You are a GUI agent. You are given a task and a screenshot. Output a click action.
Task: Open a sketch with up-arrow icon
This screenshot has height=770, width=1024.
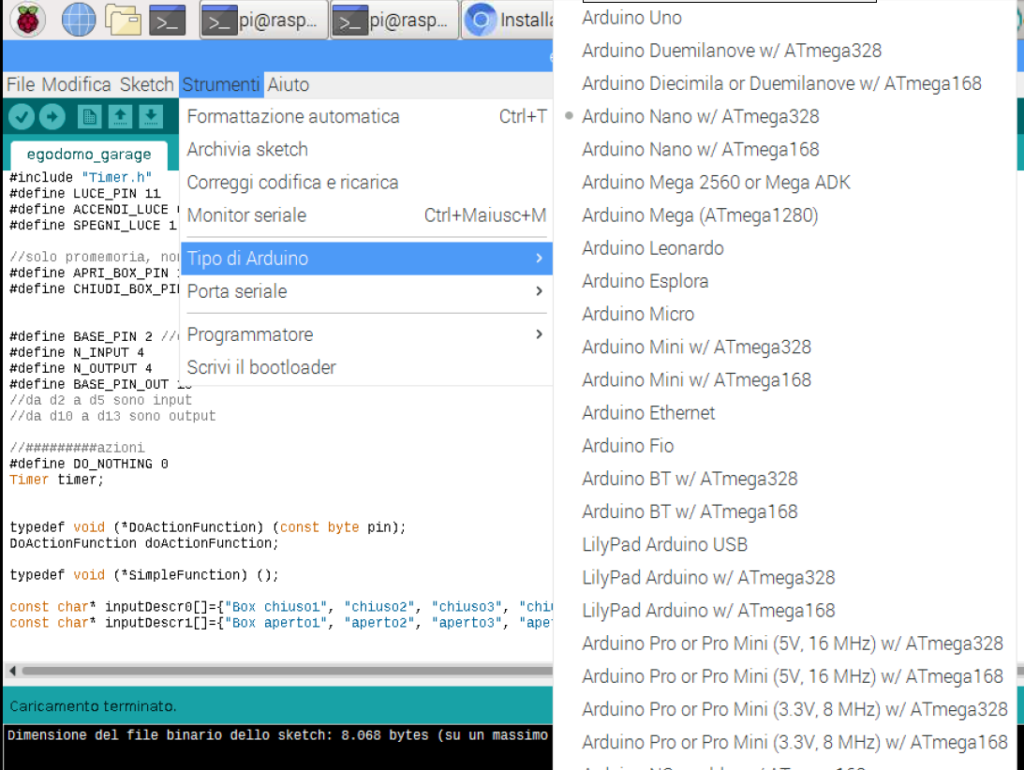click(120, 117)
